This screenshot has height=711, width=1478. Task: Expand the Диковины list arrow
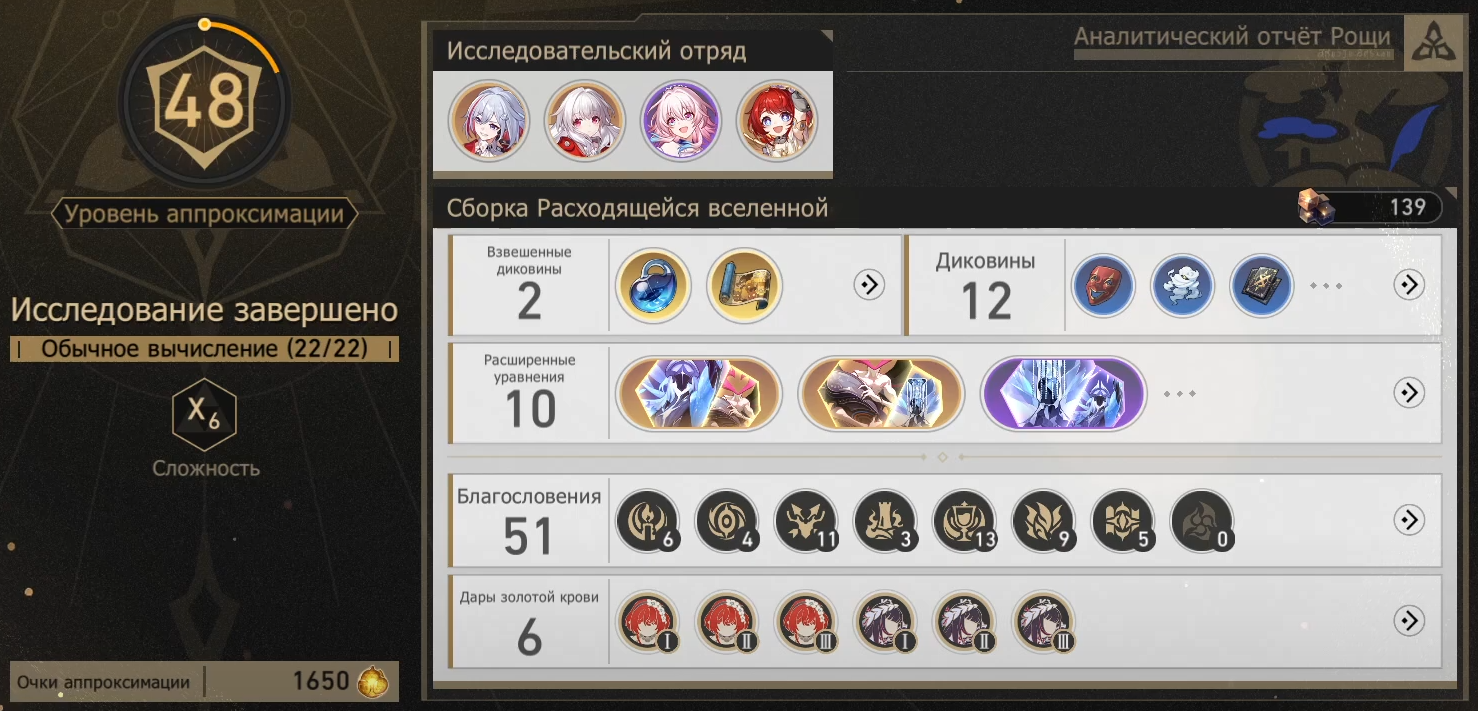point(1409,285)
